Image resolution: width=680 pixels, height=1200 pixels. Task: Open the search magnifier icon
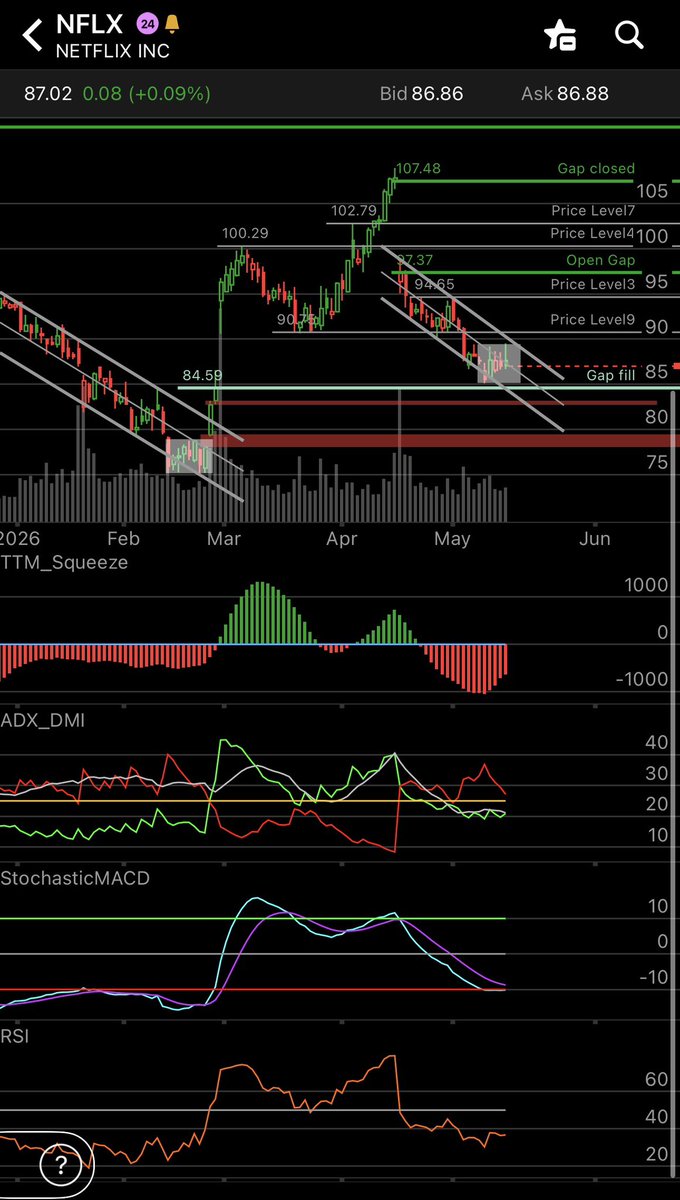tap(629, 36)
